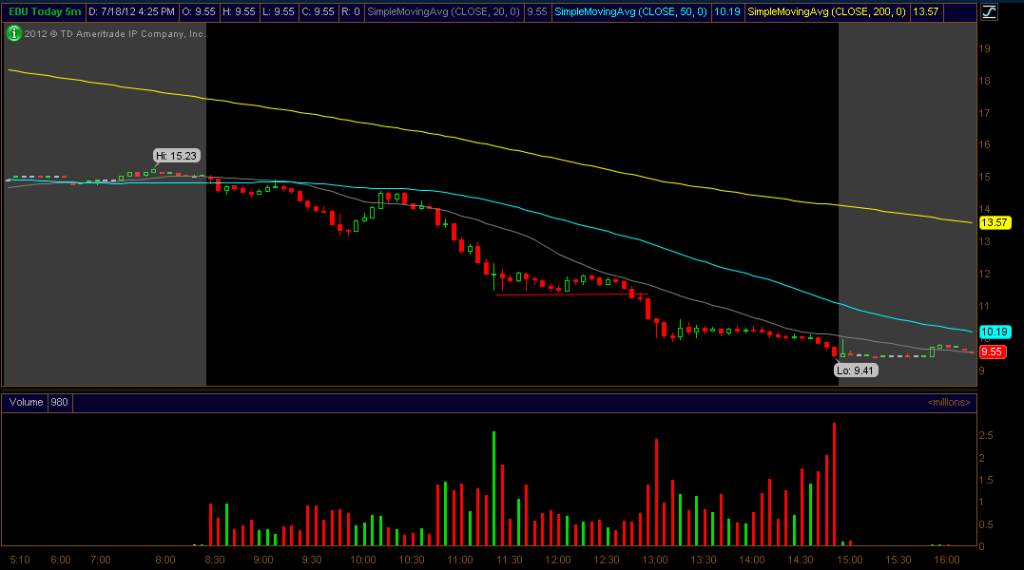
Task: Click the 10.19 value in header
Action: 727,12
